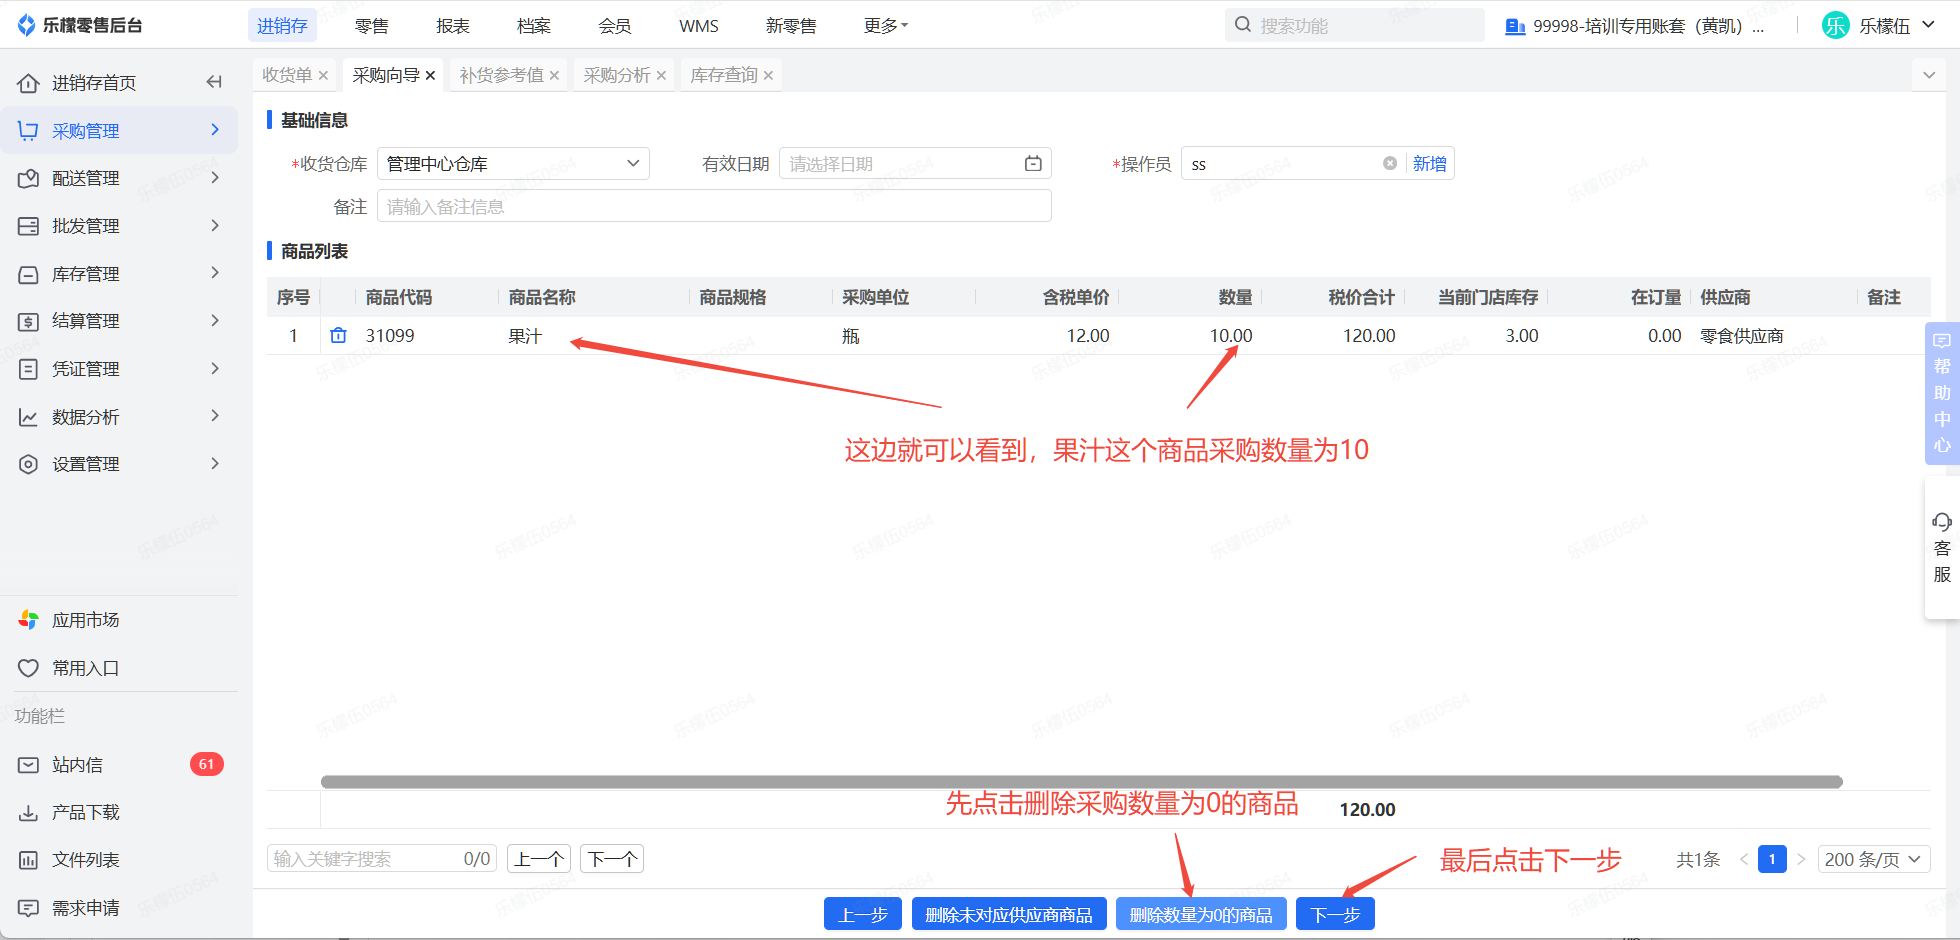The width and height of the screenshot is (1960, 940).
Task: Select 会员 top menu
Action: [x=615, y=25]
